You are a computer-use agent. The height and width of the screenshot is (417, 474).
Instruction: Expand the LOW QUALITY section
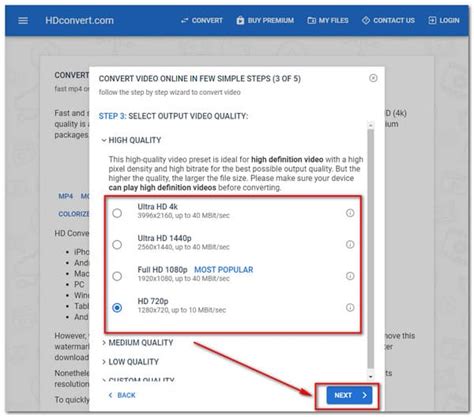130,362
